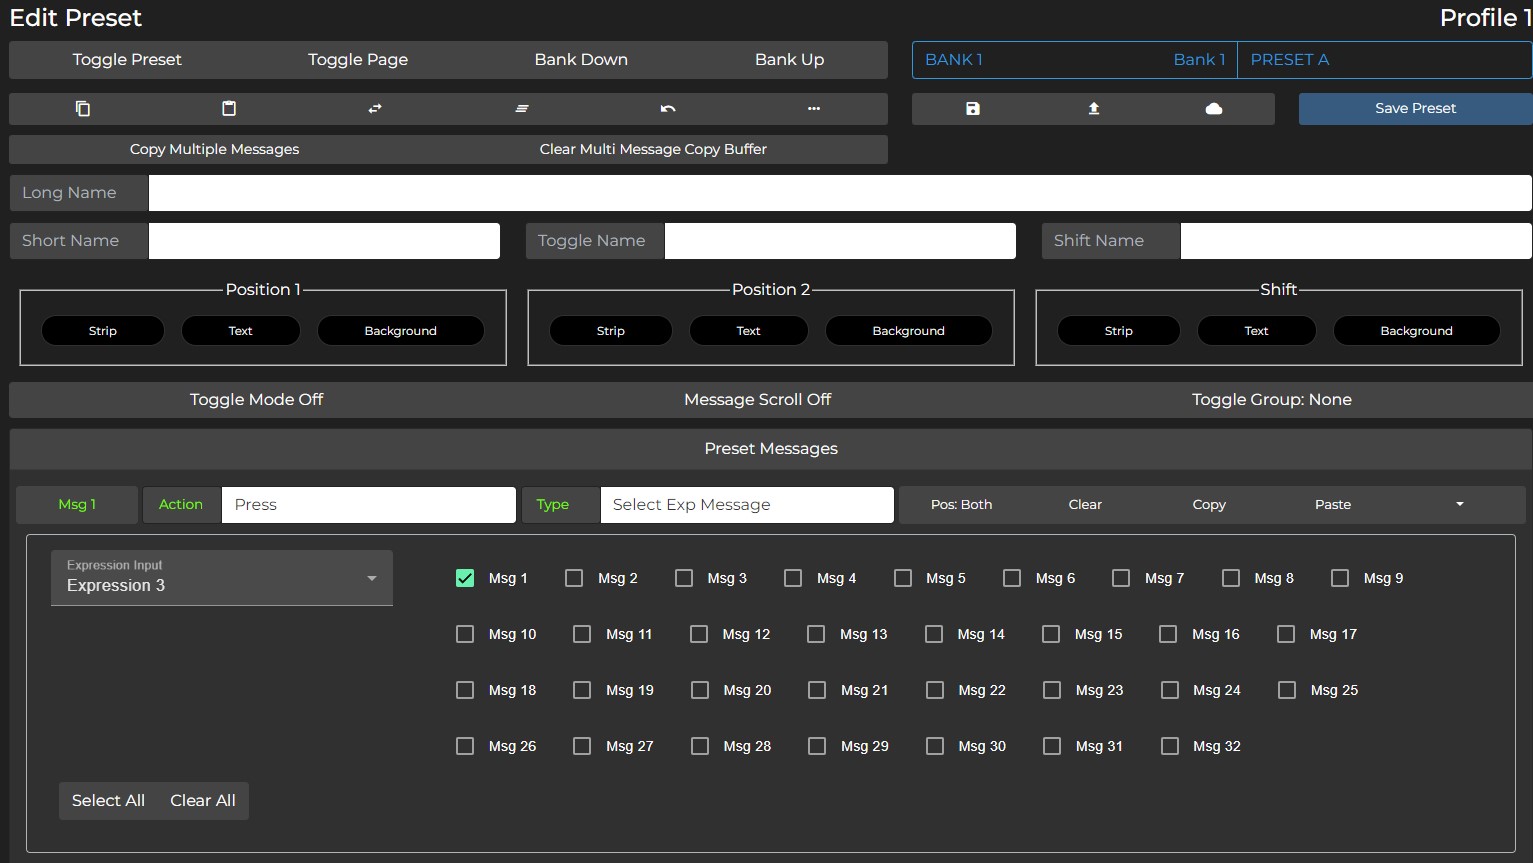1533x863 pixels.
Task: Click the cloud icon
Action: pyautogui.click(x=1214, y=109)
